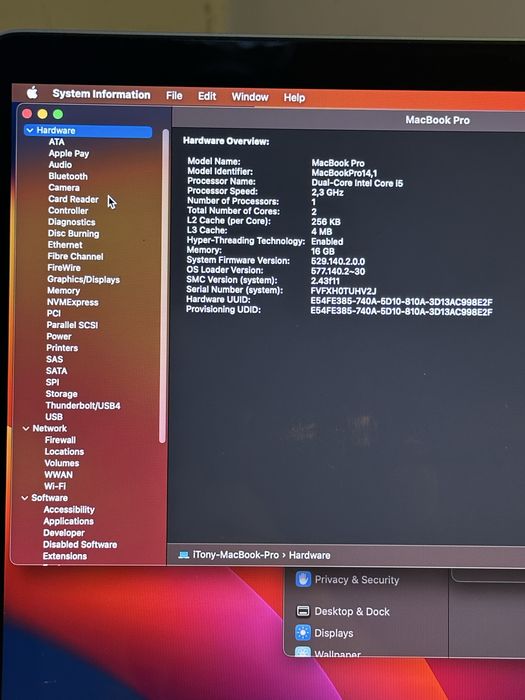The image size is (525, 700).
Task: Select Firewall under Network
Action: tap(60, 440)
